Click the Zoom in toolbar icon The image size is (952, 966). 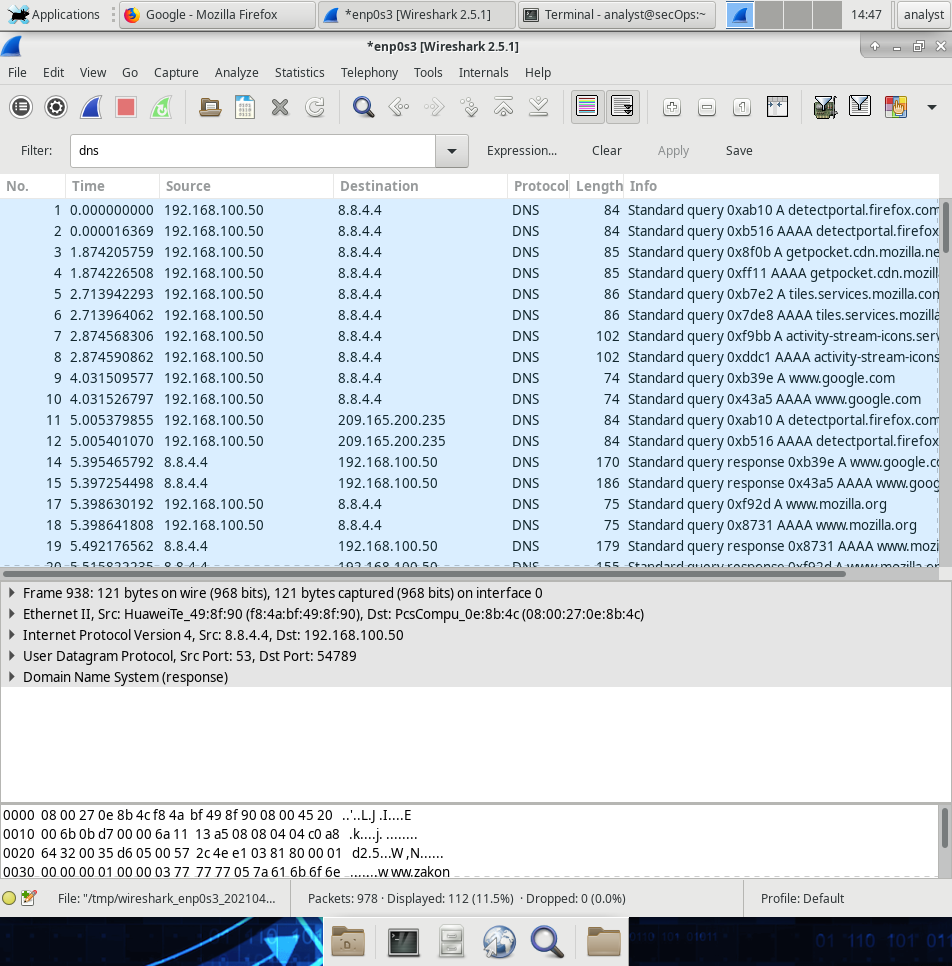coord(672,107)
